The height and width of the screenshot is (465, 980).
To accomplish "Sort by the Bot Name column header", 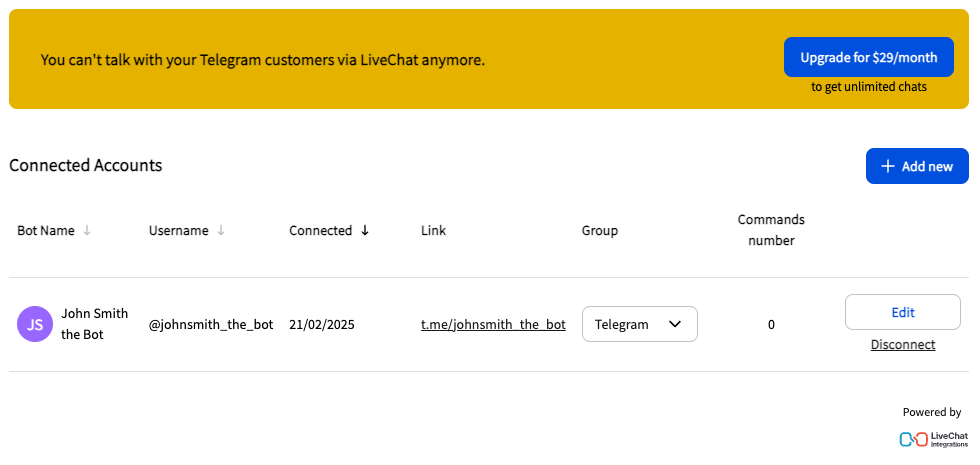I will pos(46,230).
